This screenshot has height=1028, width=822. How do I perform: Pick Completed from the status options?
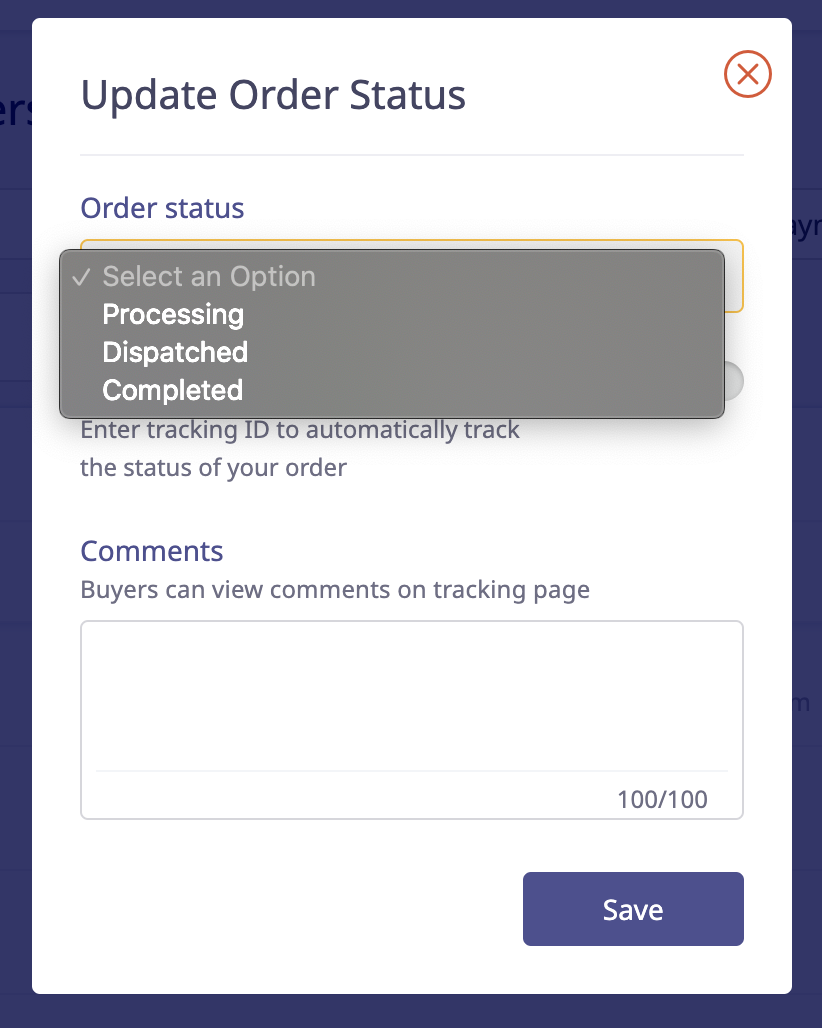(171, 390)
